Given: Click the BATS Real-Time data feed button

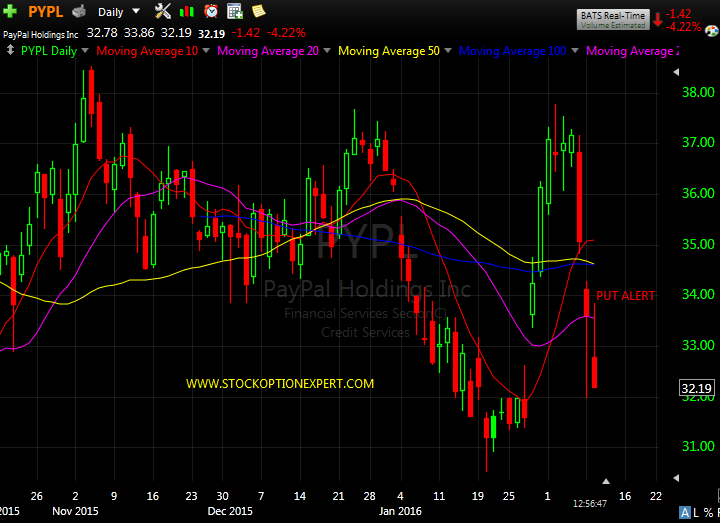Looking at the screenshot, I should click(613, 20).
